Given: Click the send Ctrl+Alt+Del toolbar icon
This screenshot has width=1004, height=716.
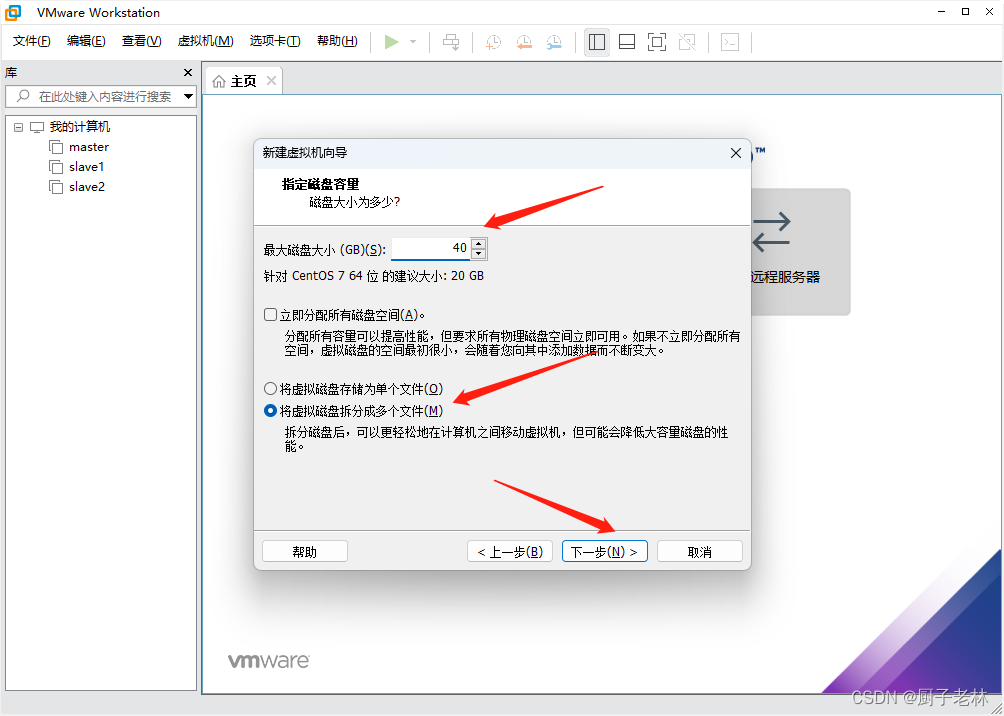Looking at the screenshot, I should pyautogui.click(x=451, y=42).
